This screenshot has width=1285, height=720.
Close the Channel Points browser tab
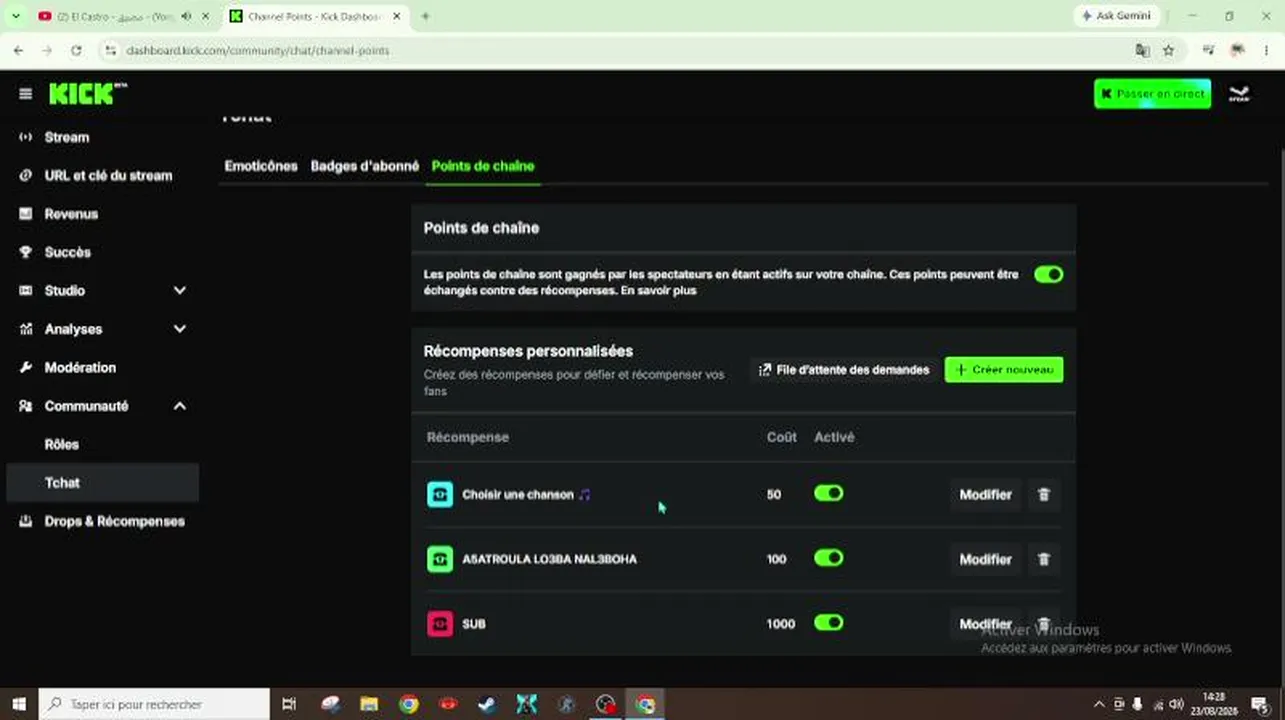point(397,16)
